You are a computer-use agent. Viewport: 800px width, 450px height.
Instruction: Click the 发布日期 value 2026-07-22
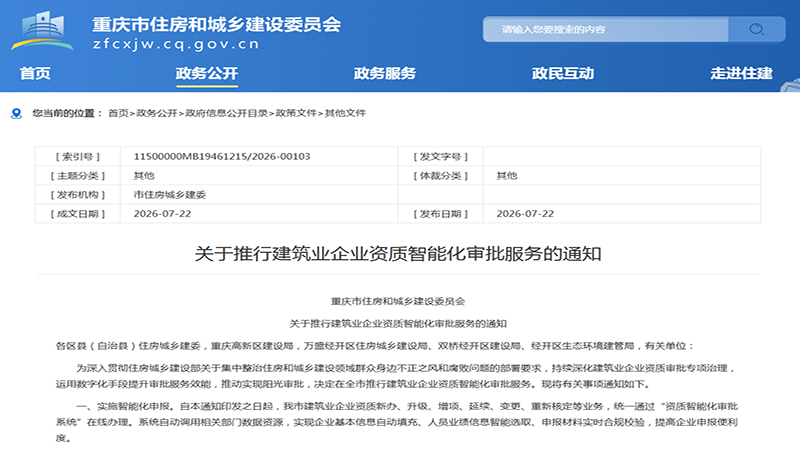(x=525, y=214)
